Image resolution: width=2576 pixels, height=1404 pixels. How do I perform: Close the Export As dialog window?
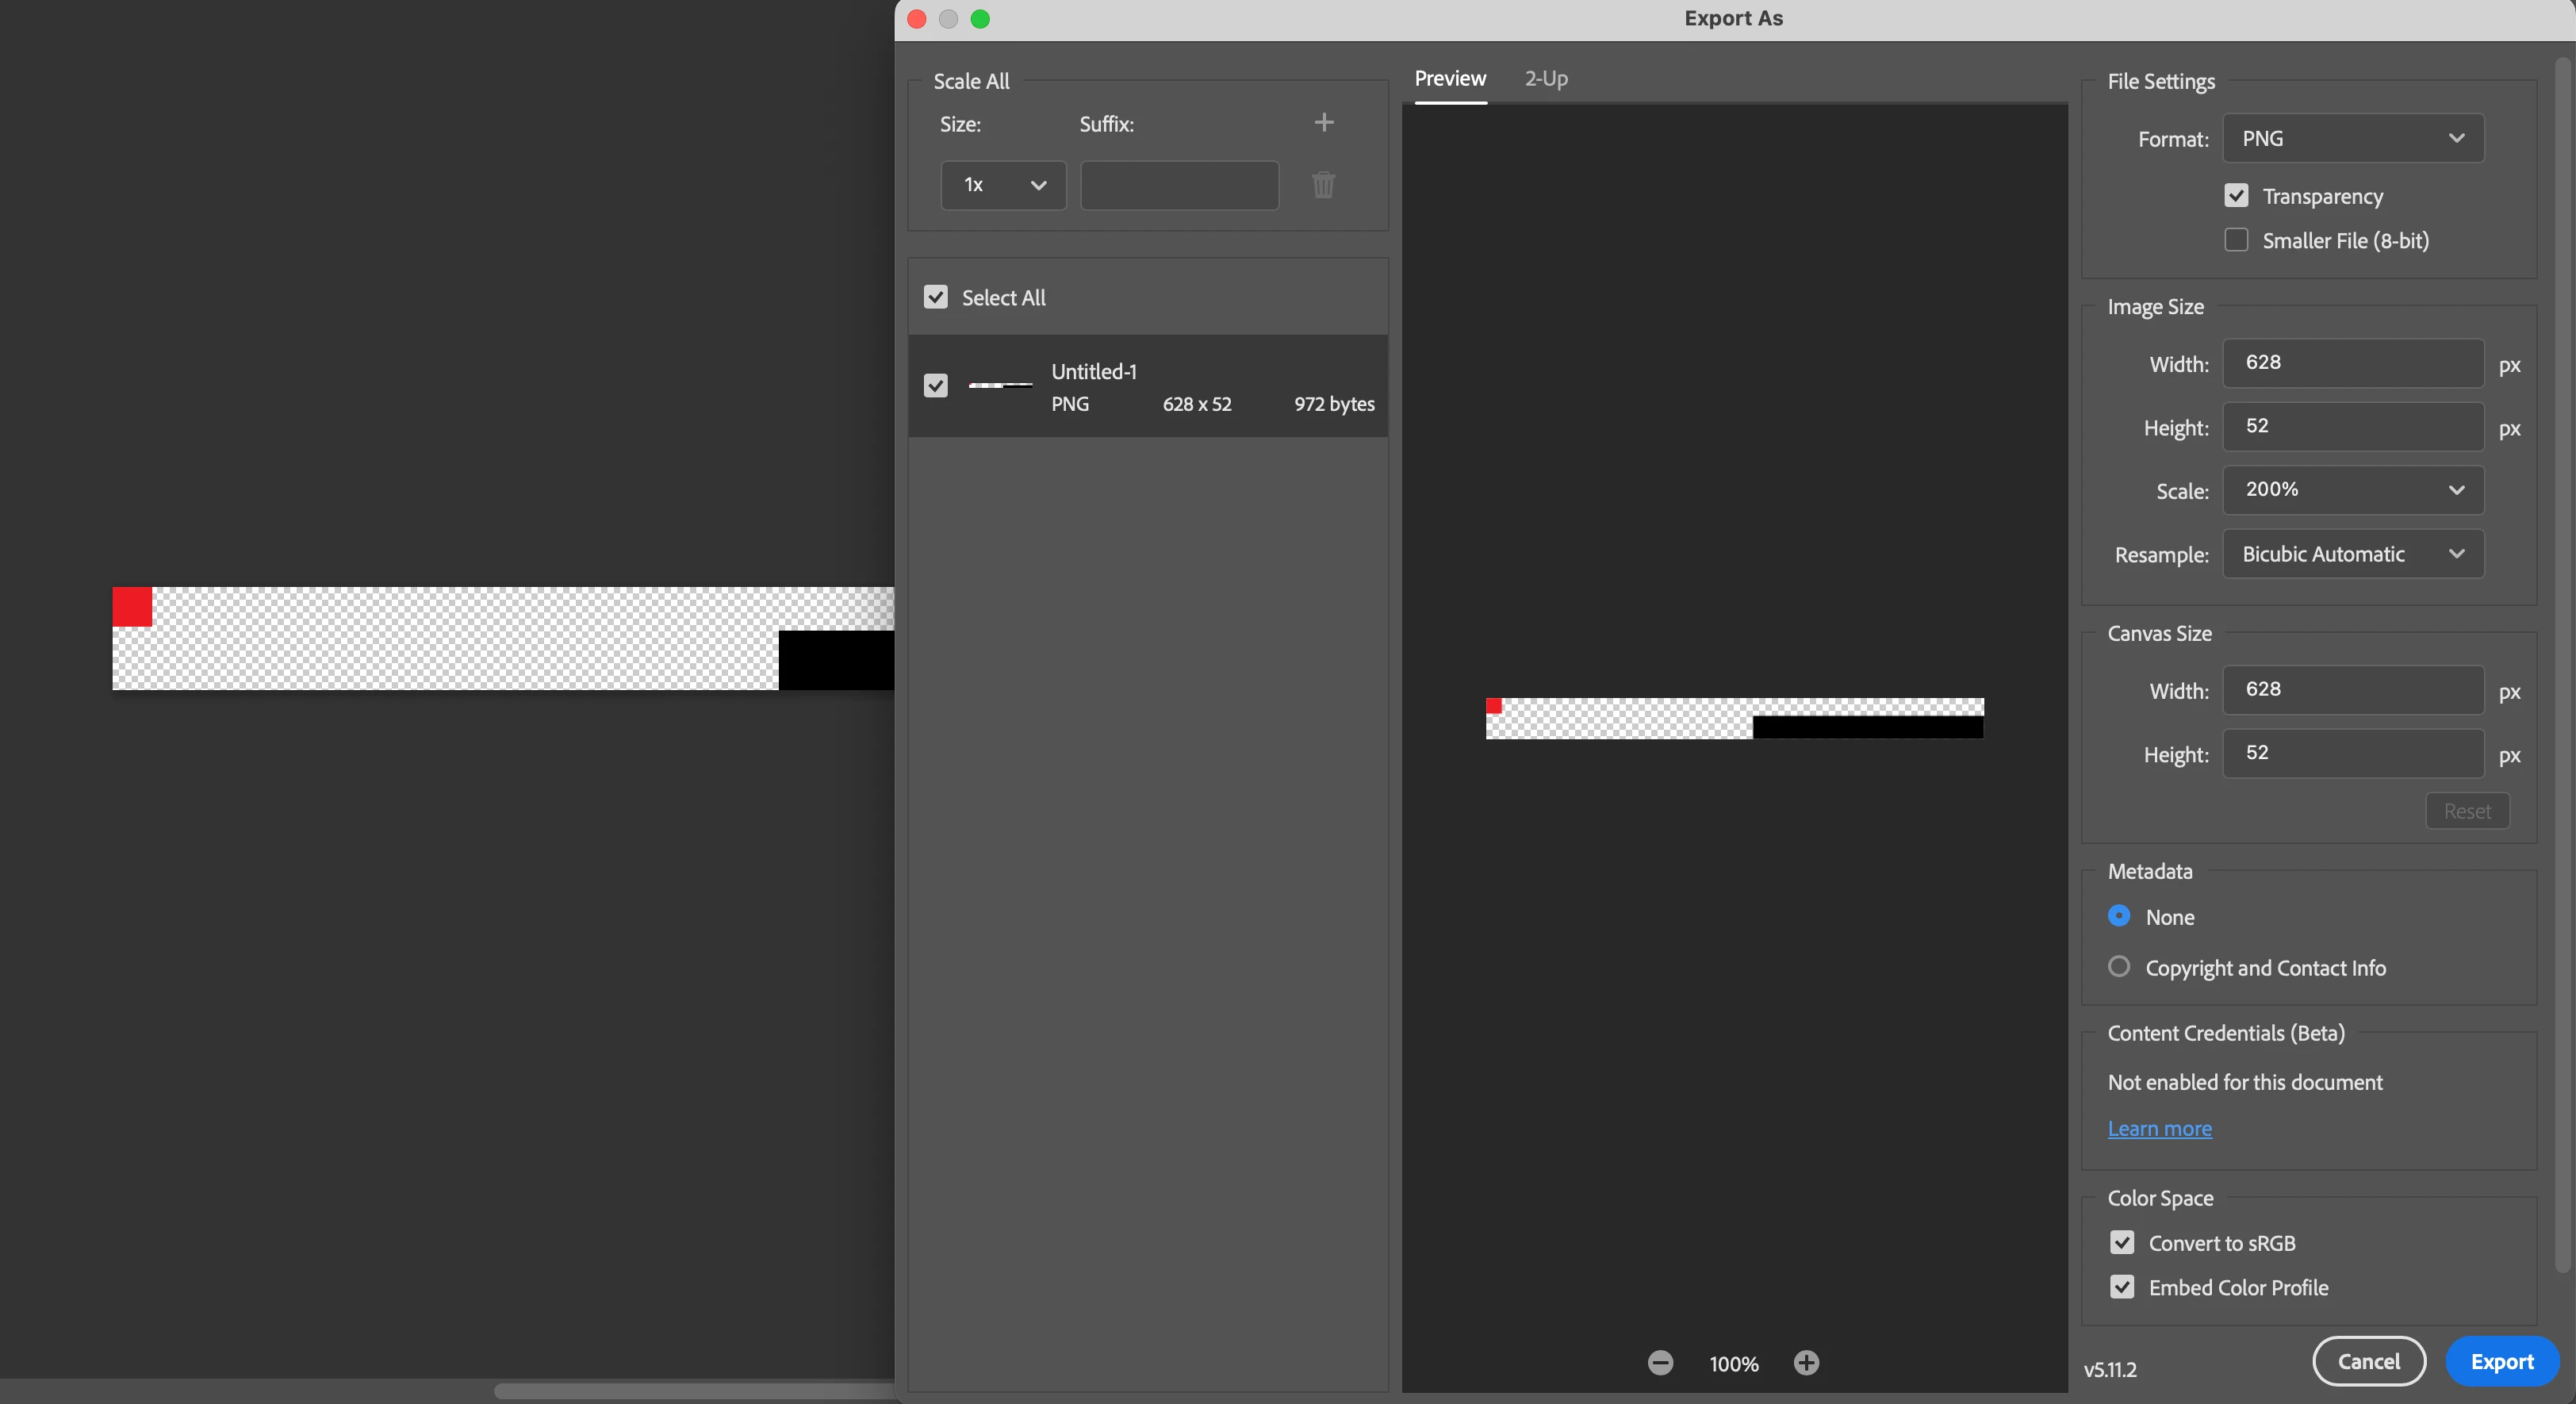(x=917, y=19)
